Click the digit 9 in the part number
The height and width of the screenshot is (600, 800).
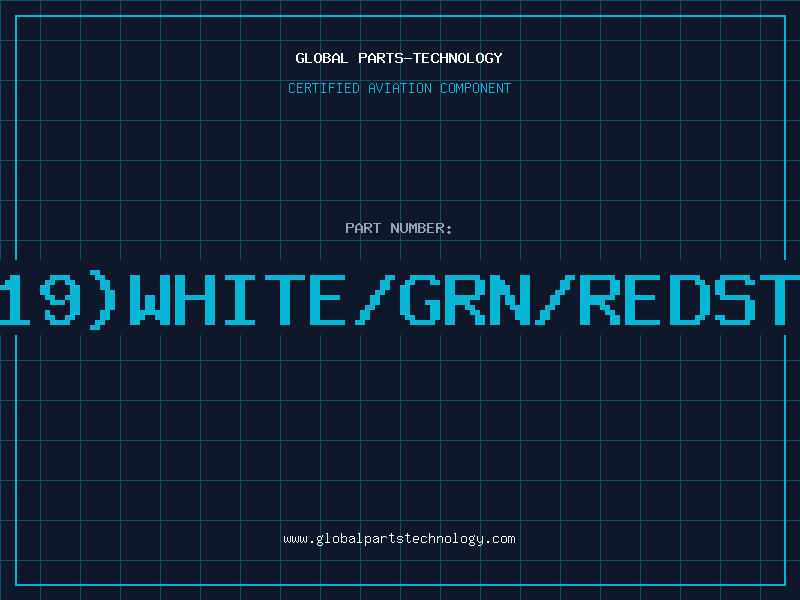[x=61, y=300]
